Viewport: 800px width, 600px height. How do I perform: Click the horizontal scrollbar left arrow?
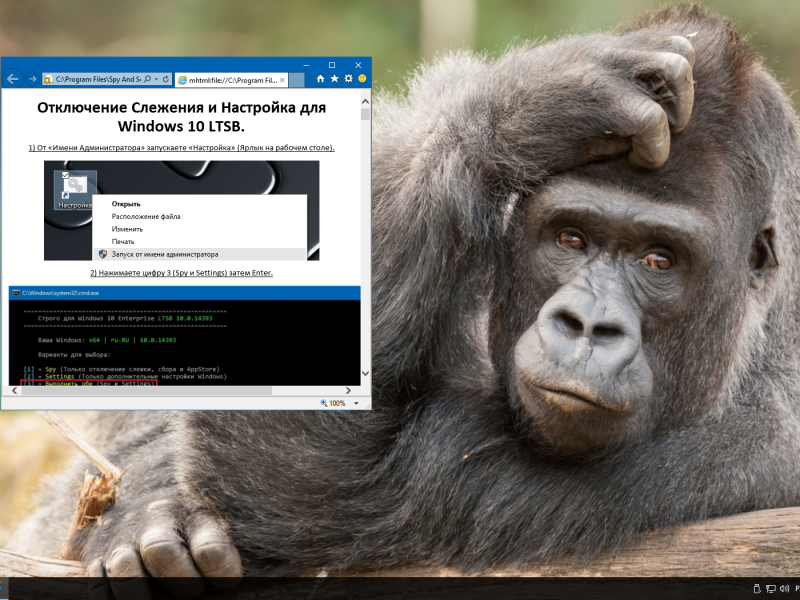(14, 390)
